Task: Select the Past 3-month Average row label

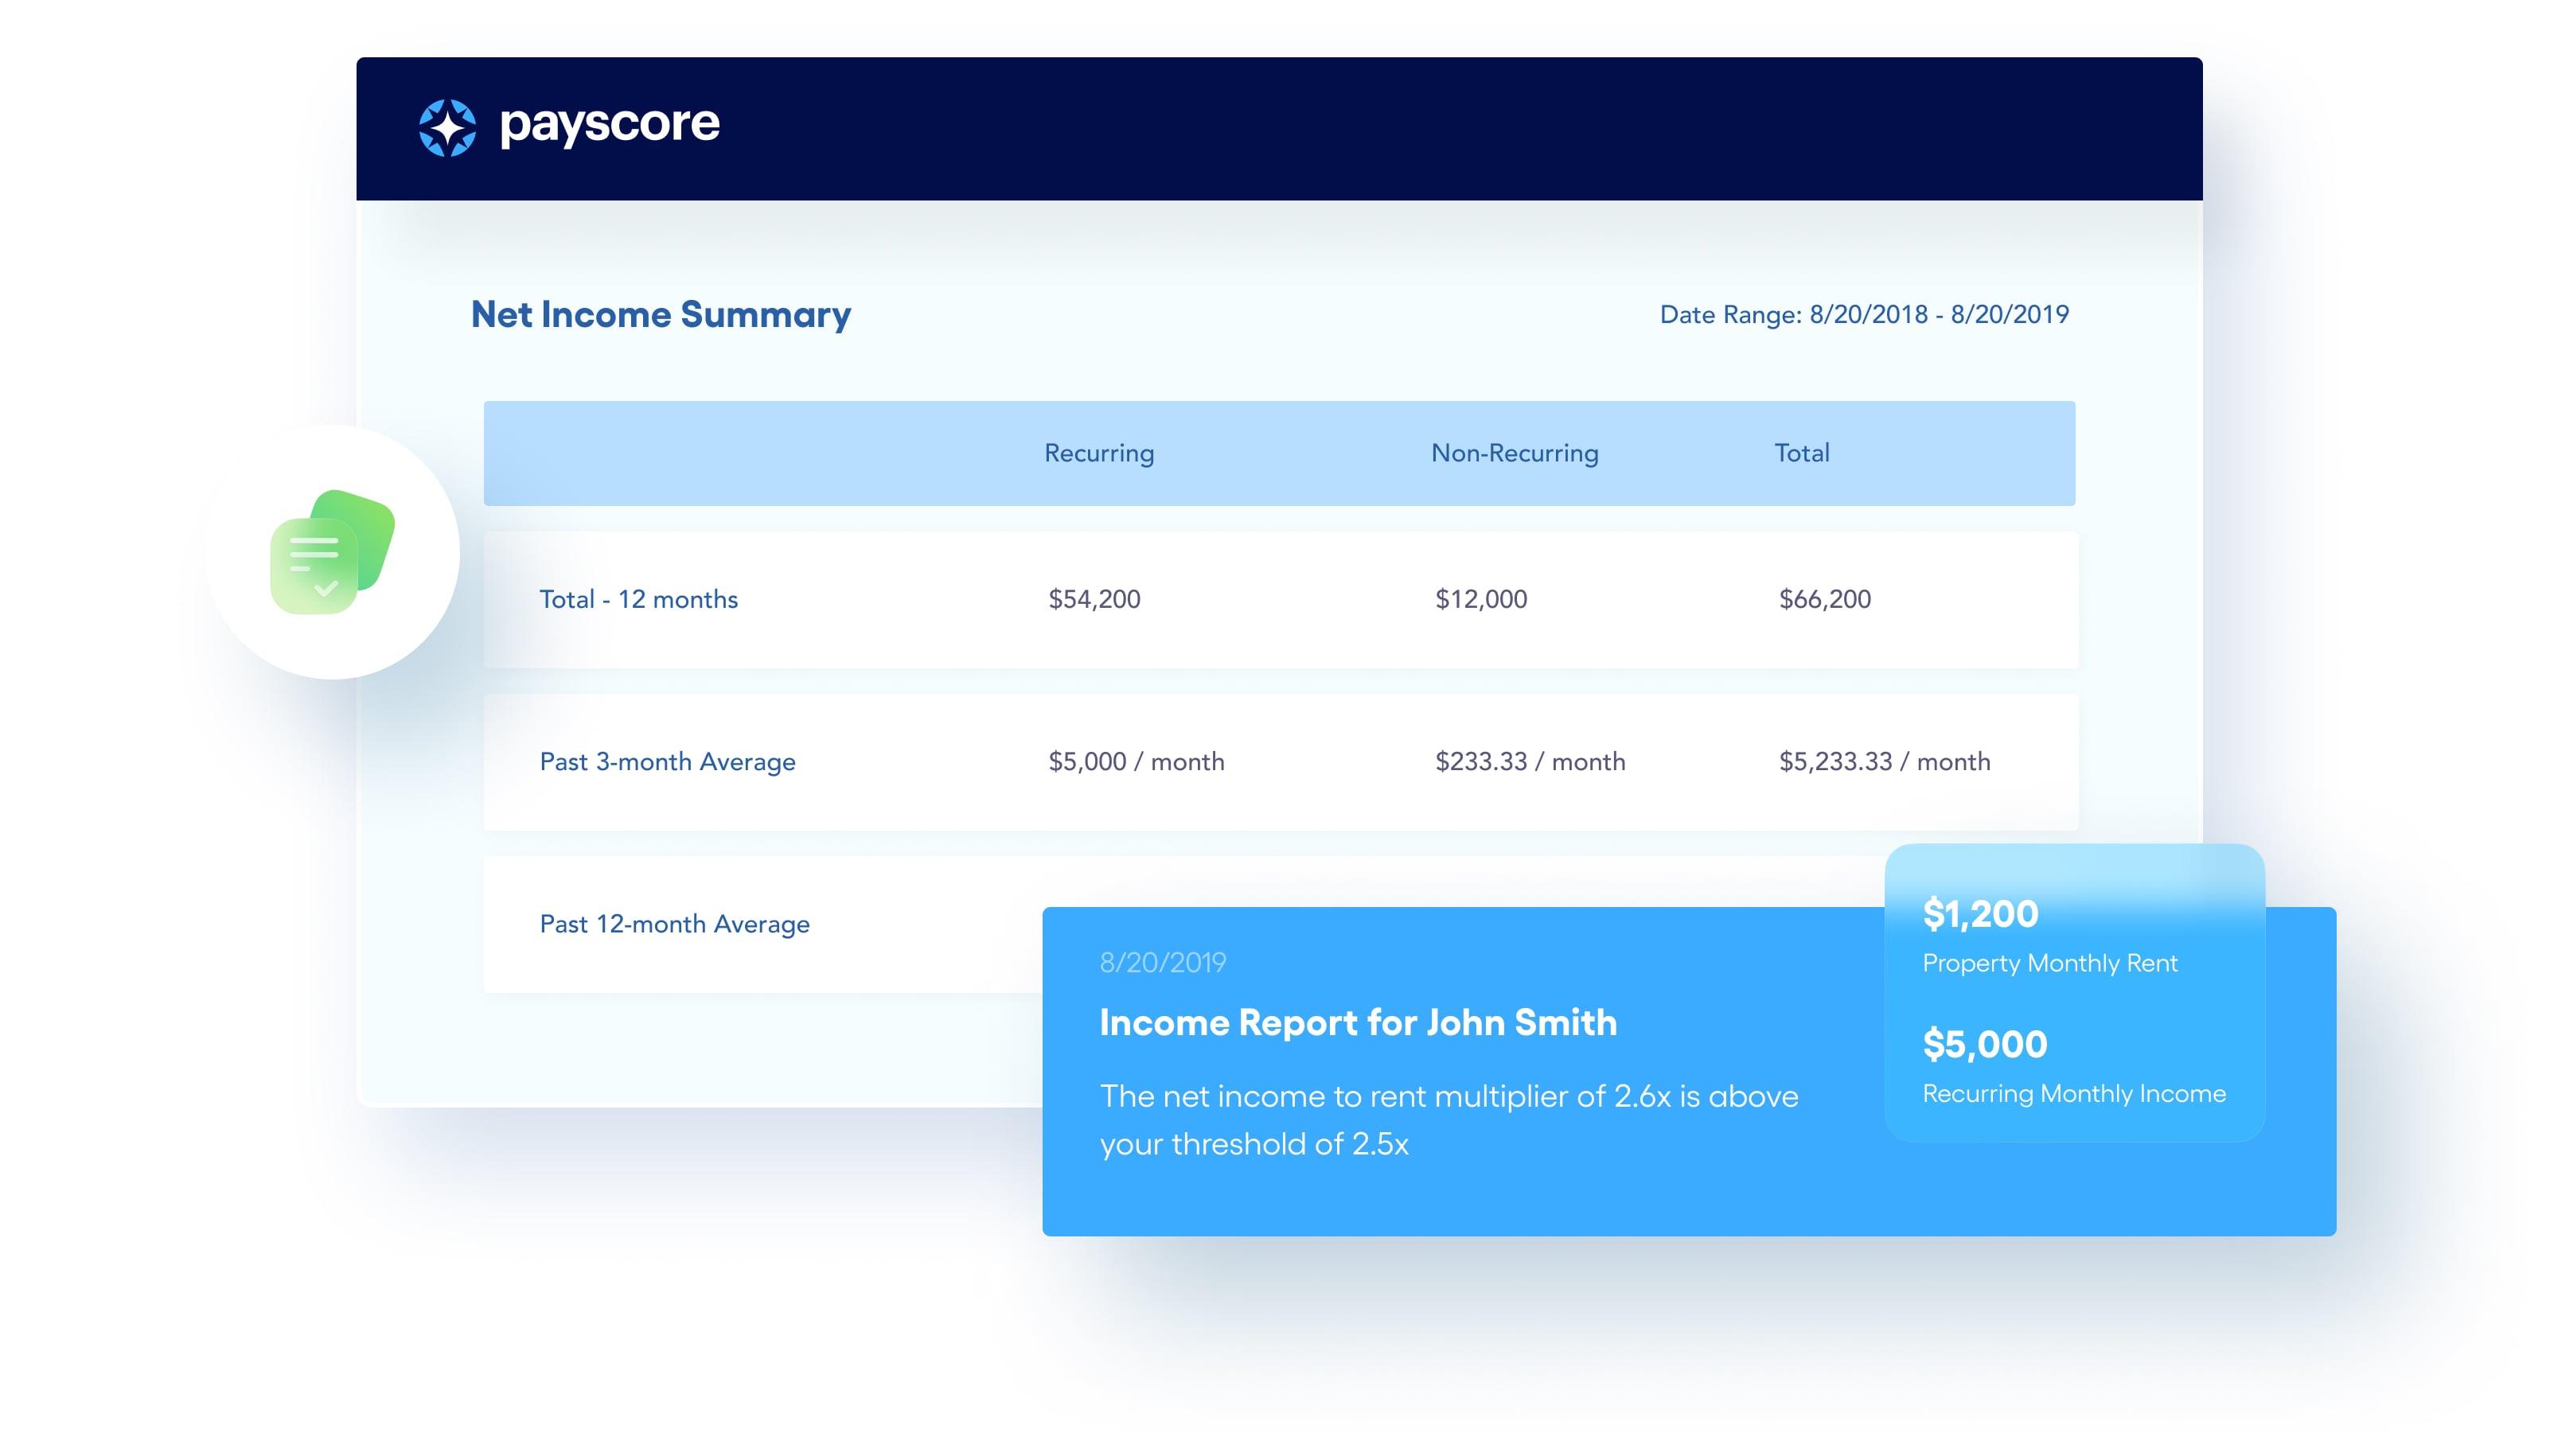Action: click(667, 762)
